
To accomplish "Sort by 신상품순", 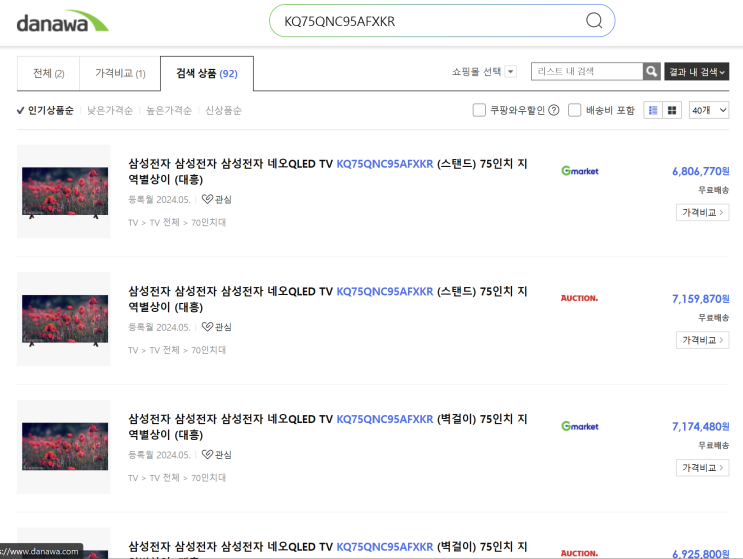I will pos(223,110).
